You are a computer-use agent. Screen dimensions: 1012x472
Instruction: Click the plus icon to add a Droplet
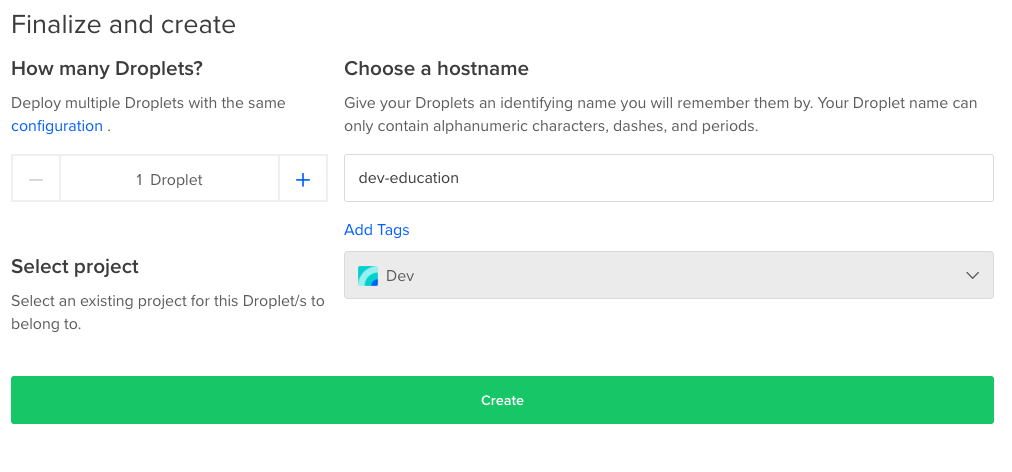coord(303,180)
